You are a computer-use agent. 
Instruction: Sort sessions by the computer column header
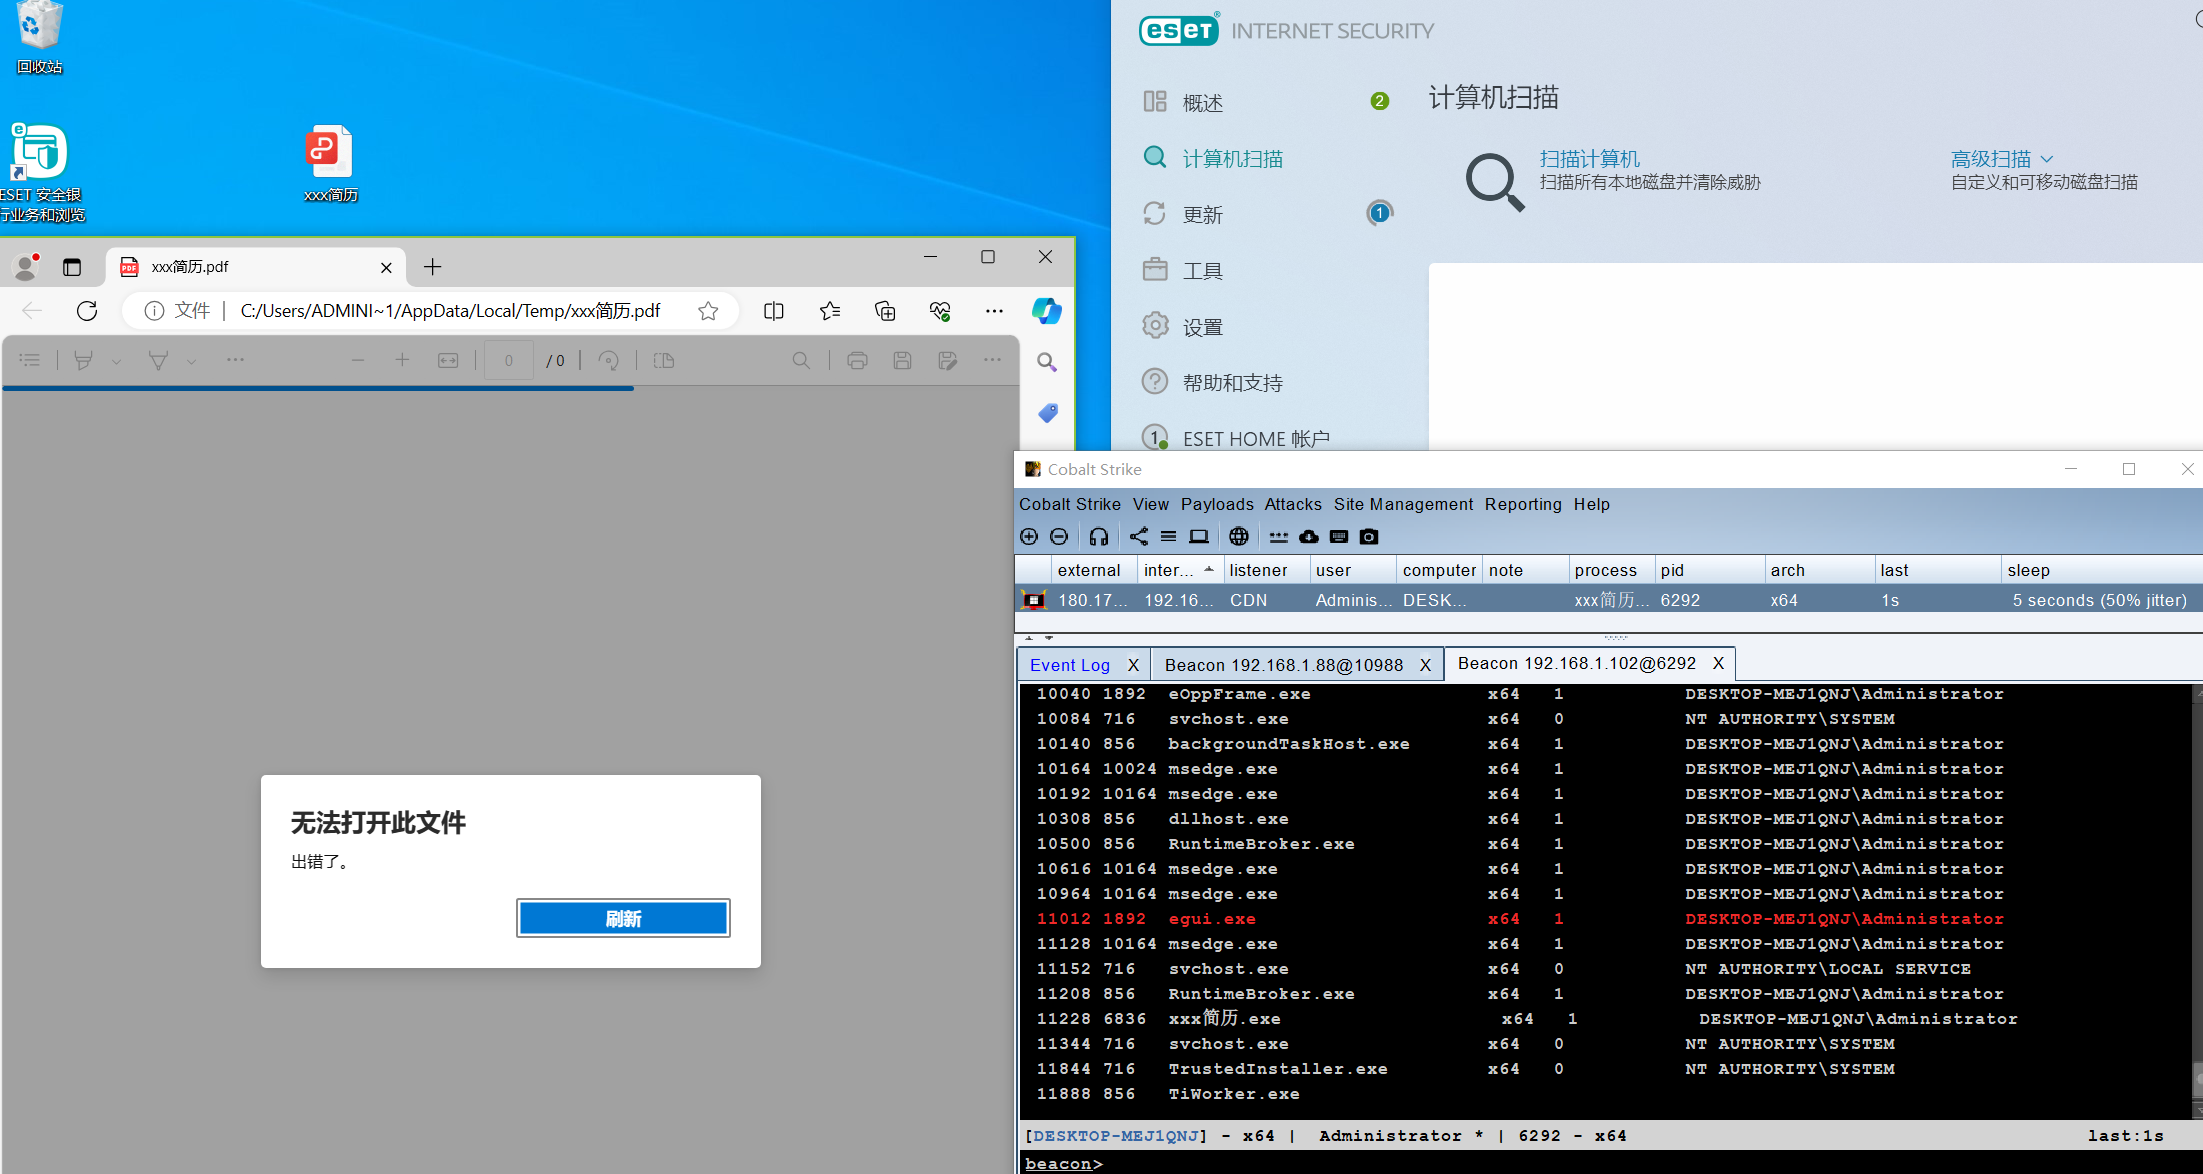(x=1438, y=570)
